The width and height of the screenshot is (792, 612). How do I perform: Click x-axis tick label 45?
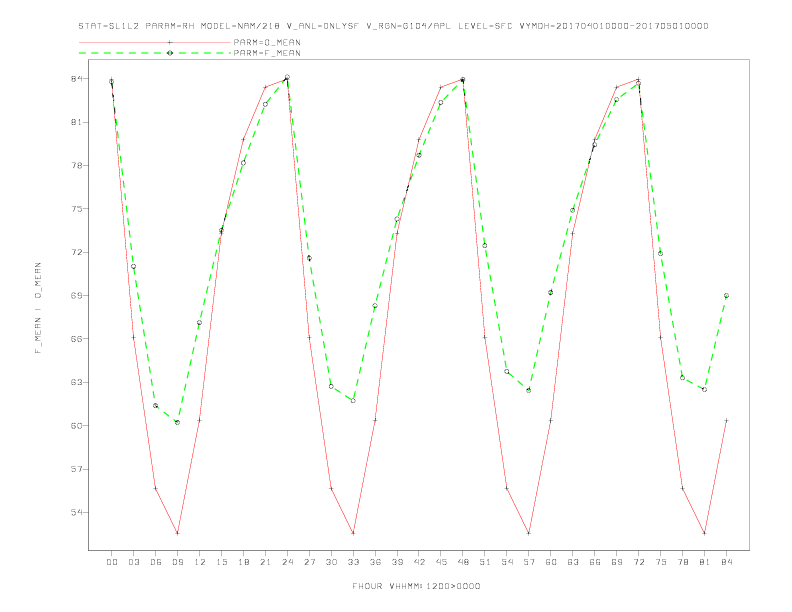pyautogui.click(x=441, y=562)
